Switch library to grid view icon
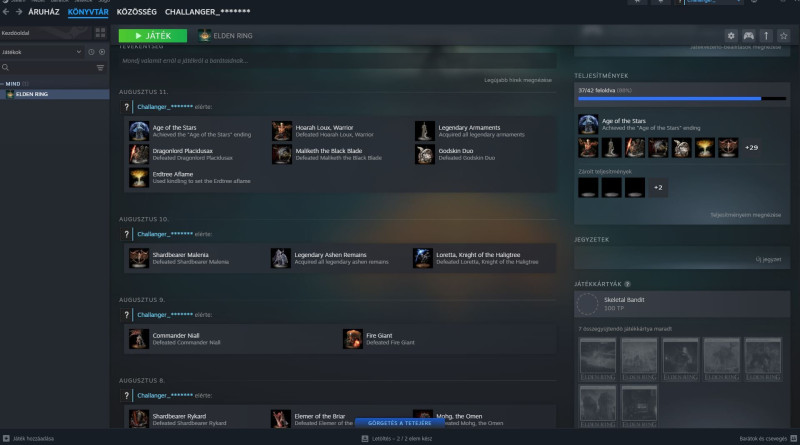 [101, 33]
